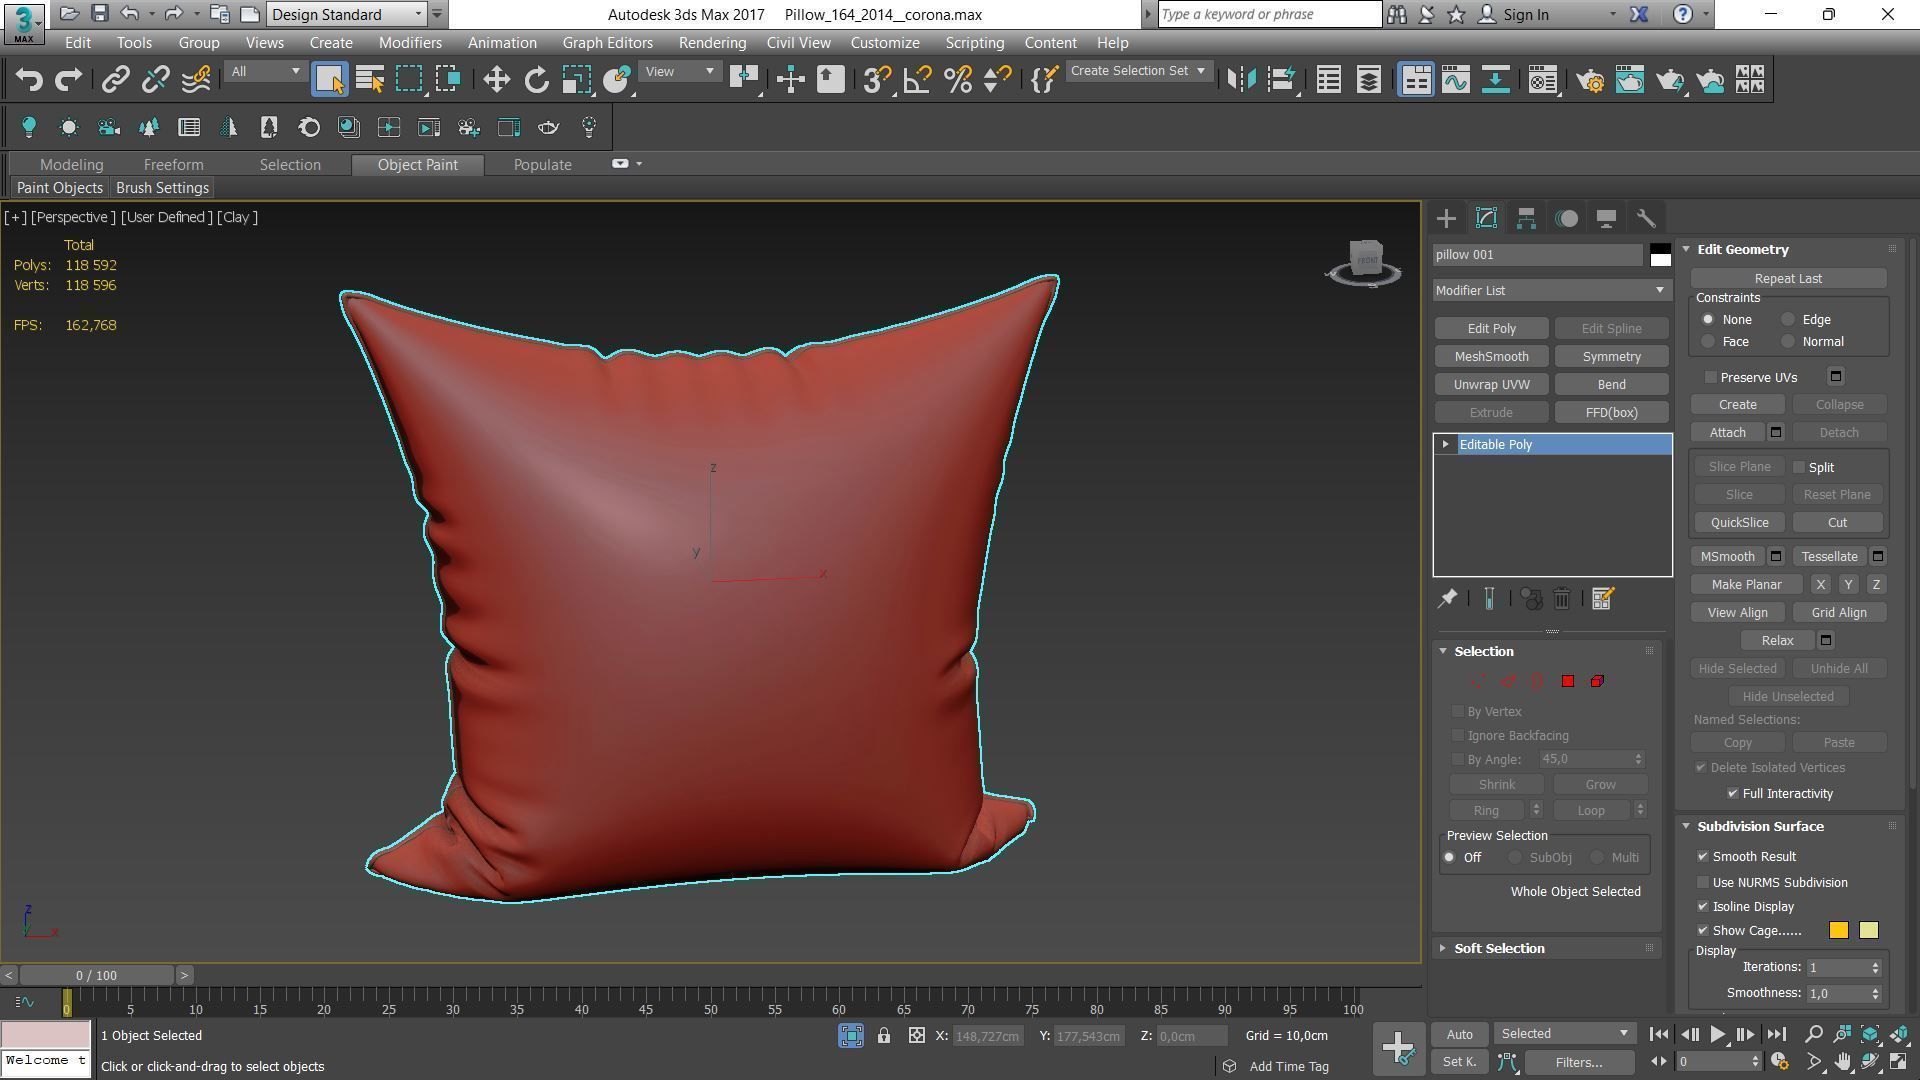Image resolution: width=1920 pixels, height=1080 pixels.
Task: Click the QuickSlice button
Action: (x=1739, y=523)
